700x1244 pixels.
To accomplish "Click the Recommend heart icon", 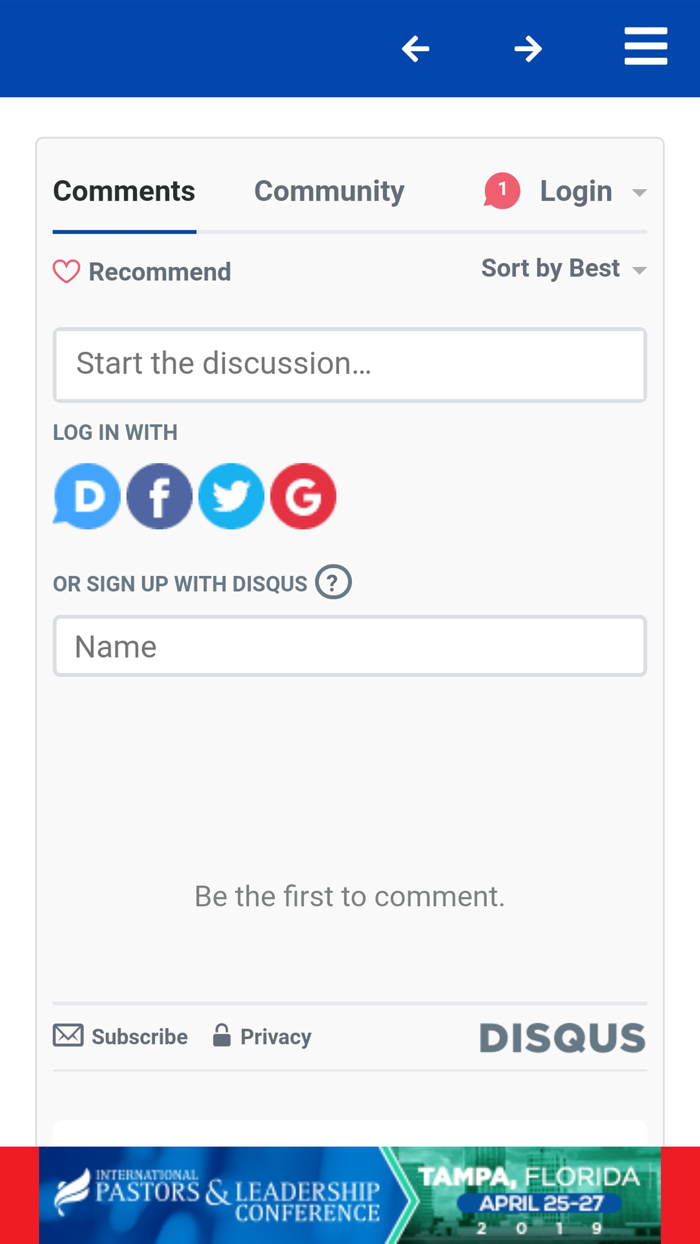I will (x=66, y=272).
